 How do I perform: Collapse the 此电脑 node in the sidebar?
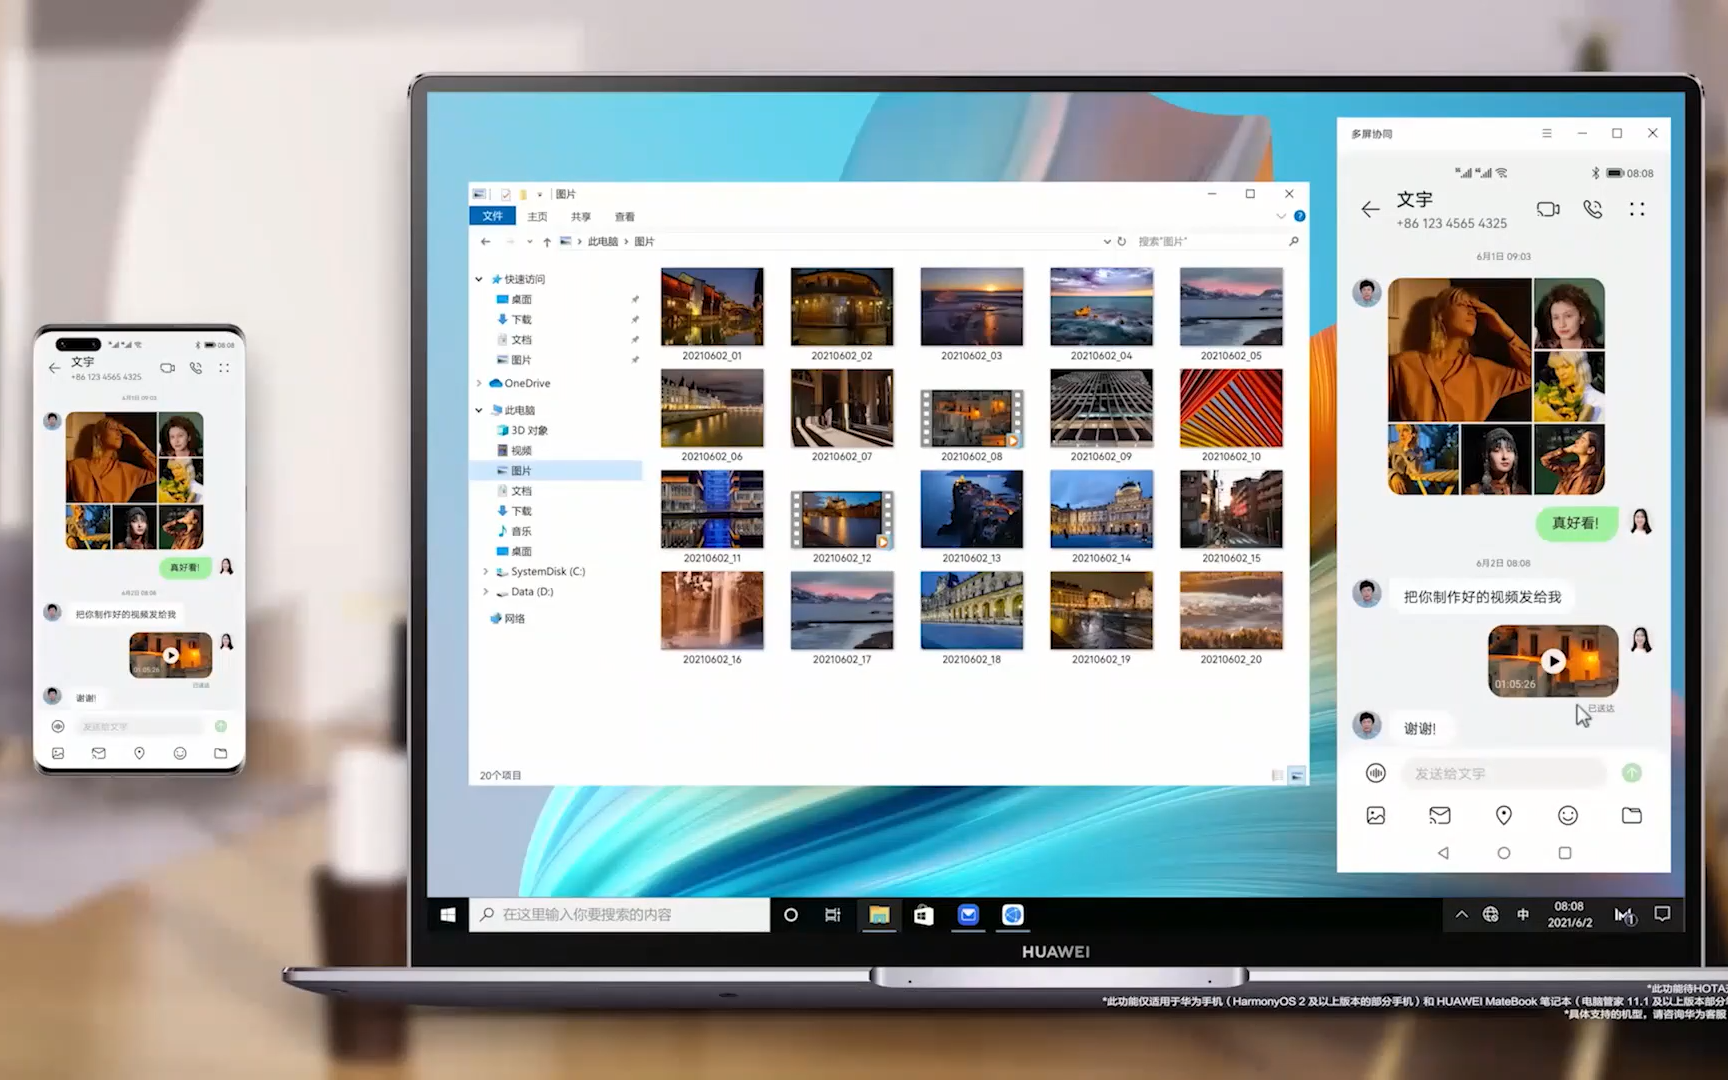click(x=478, y=409)
